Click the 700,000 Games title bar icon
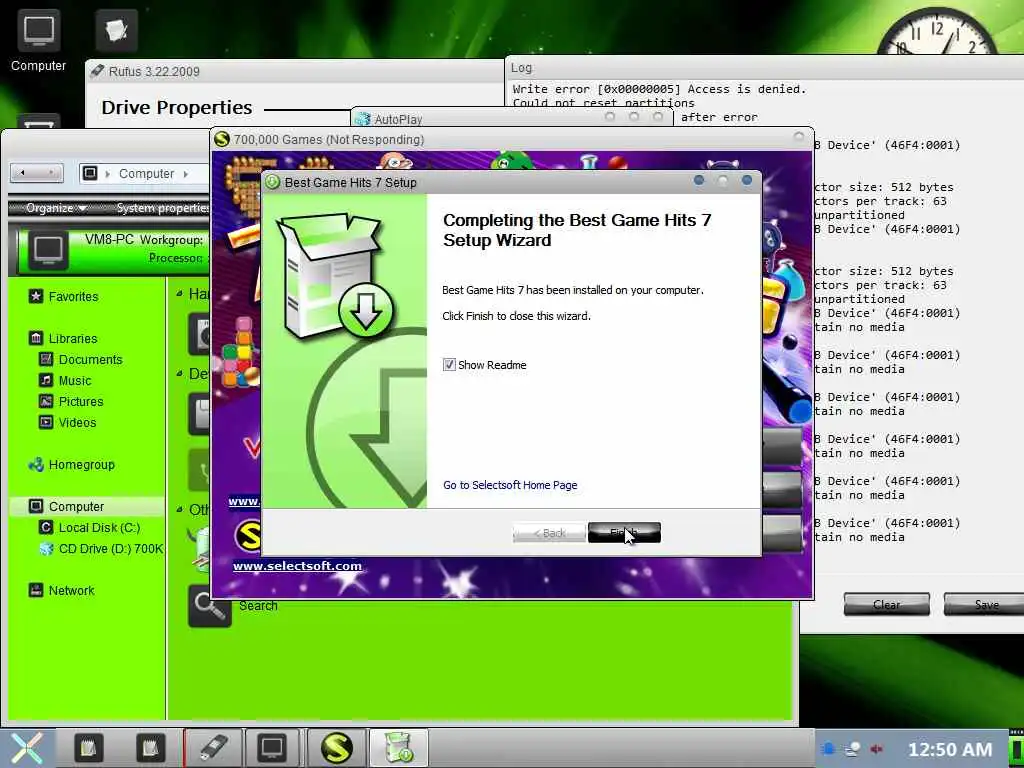This screenshot has height=768, width=1024. click(222, 139)
